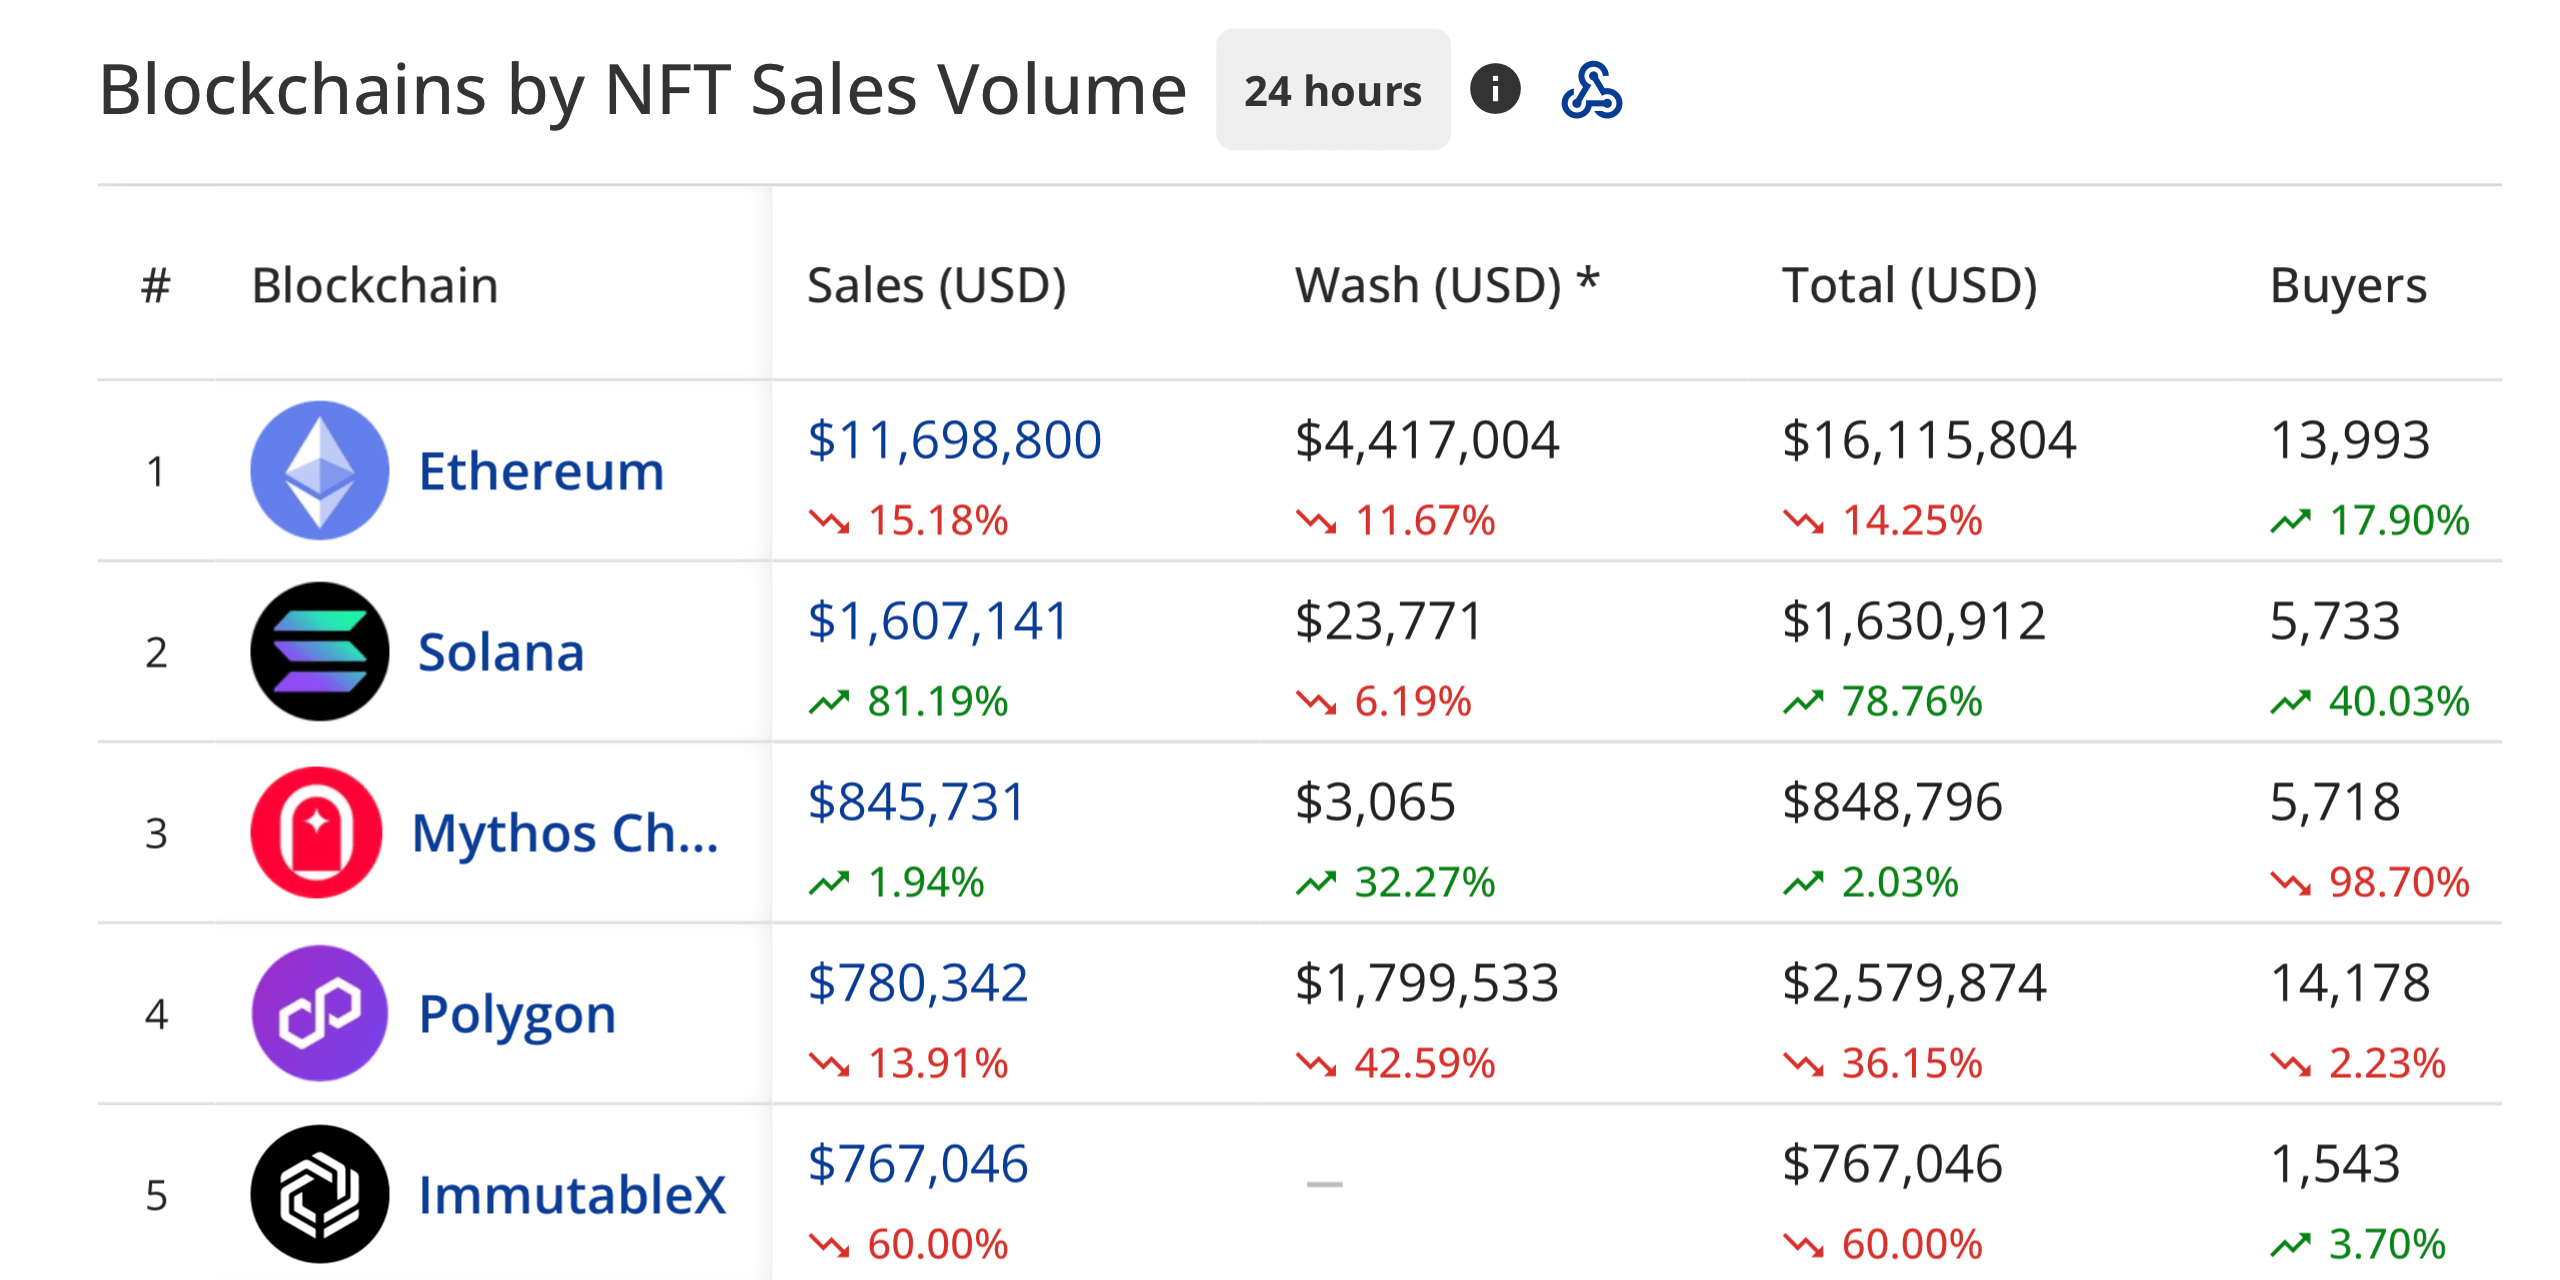The width and height of the screenshot is (2560, 1280).
Task: Open the ImmutableX blockchain link
Action: [571, 1195]
